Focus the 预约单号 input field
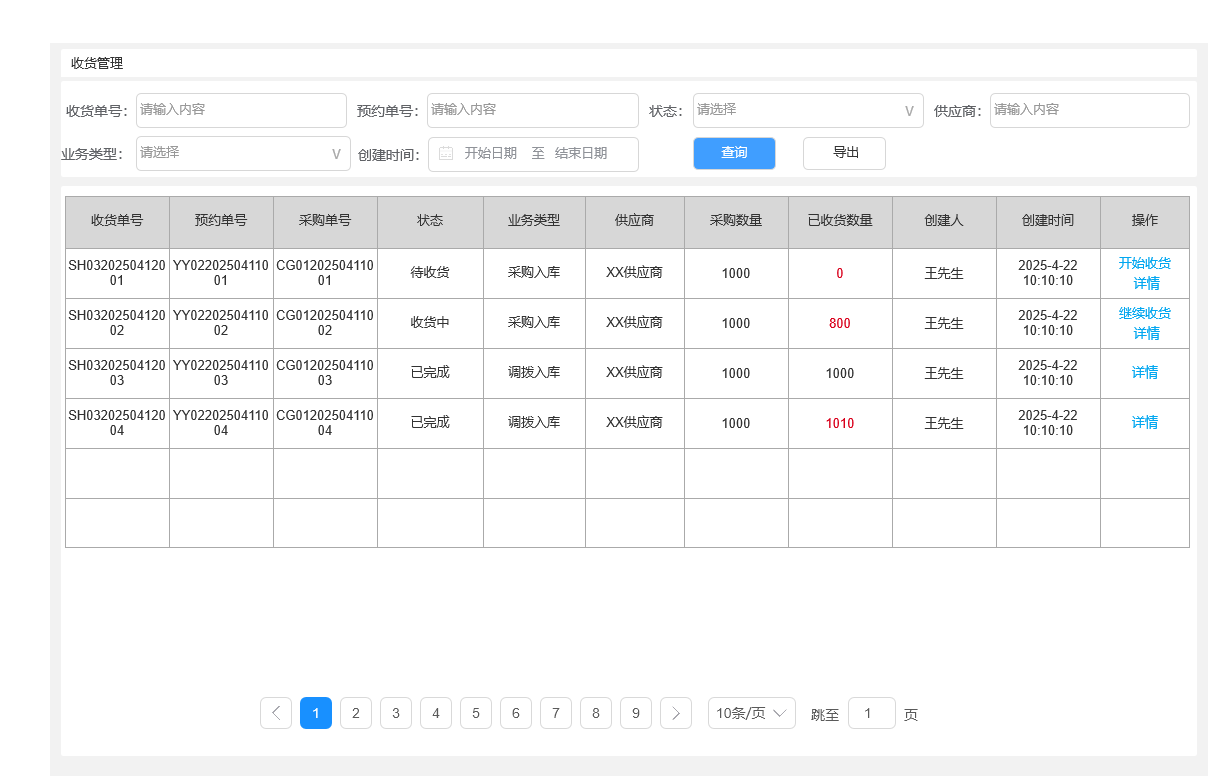This screenshot has width=1208, height=776. pos(533,110)
